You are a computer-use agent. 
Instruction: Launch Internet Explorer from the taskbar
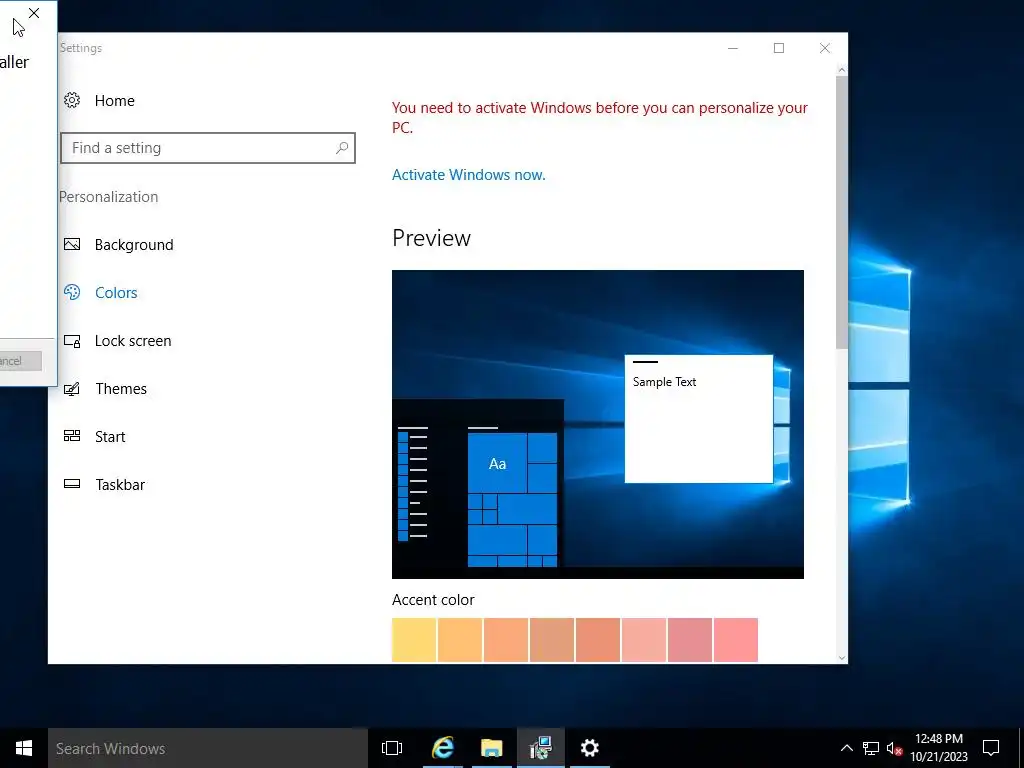pyautogui.click(x=442, y=748)
